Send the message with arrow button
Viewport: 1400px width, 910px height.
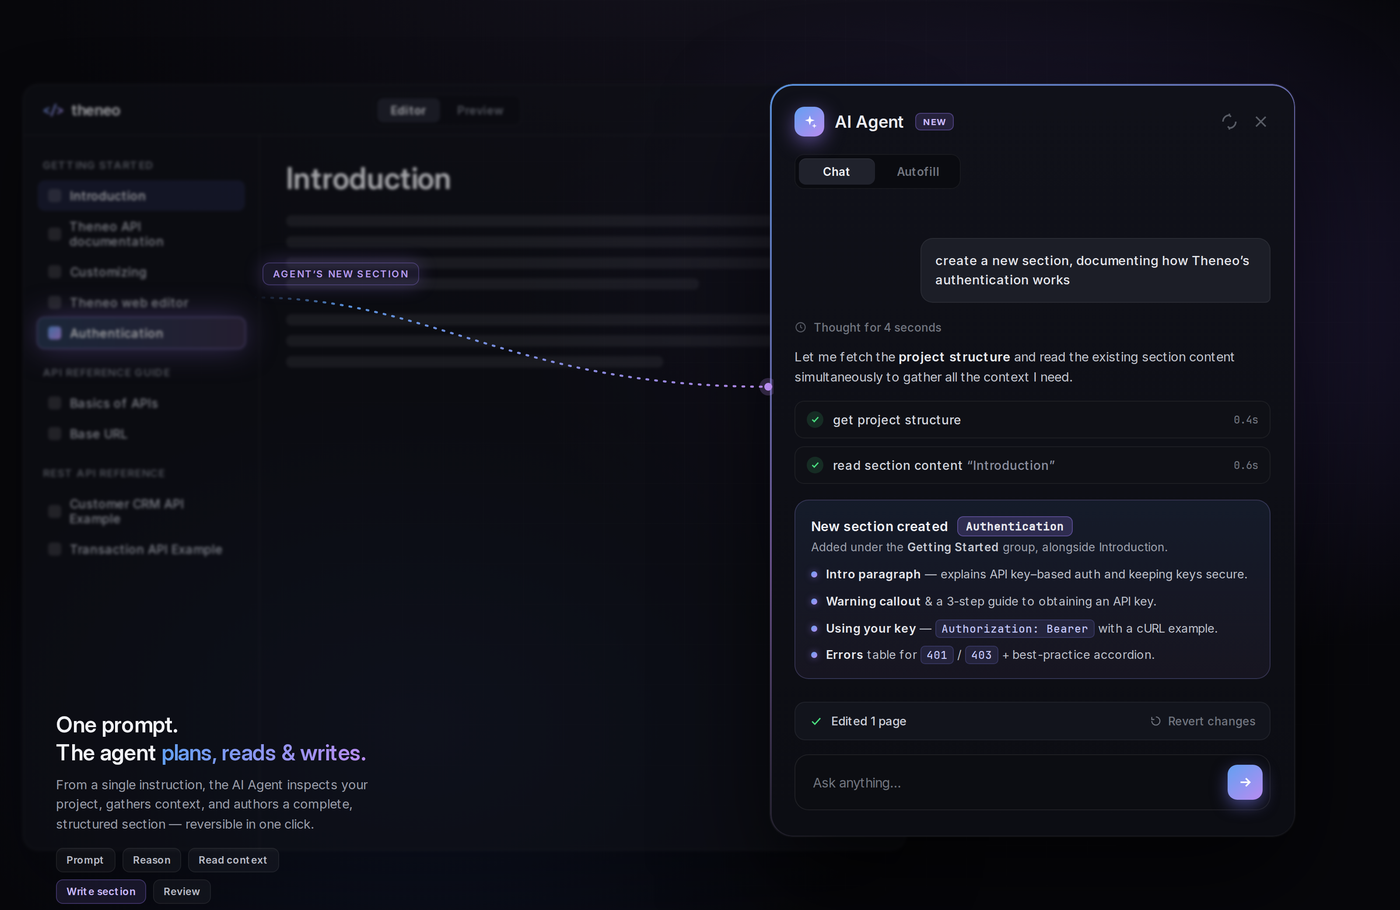click(1245, 782)
